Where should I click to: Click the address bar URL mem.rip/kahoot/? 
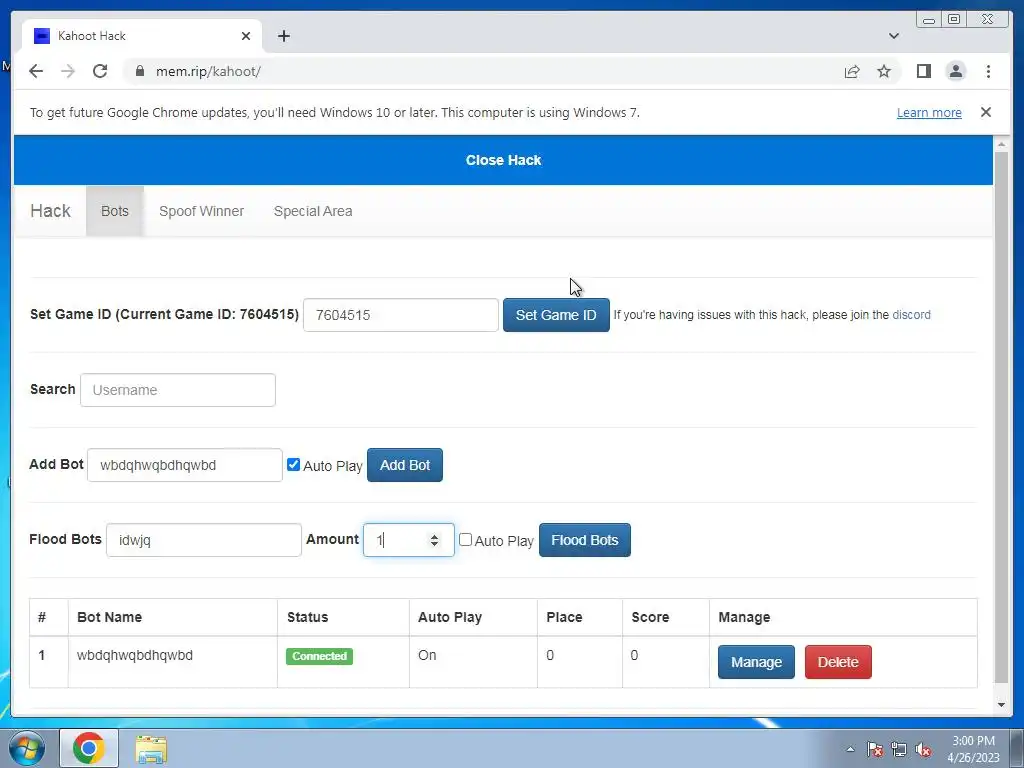click(208, 71)
